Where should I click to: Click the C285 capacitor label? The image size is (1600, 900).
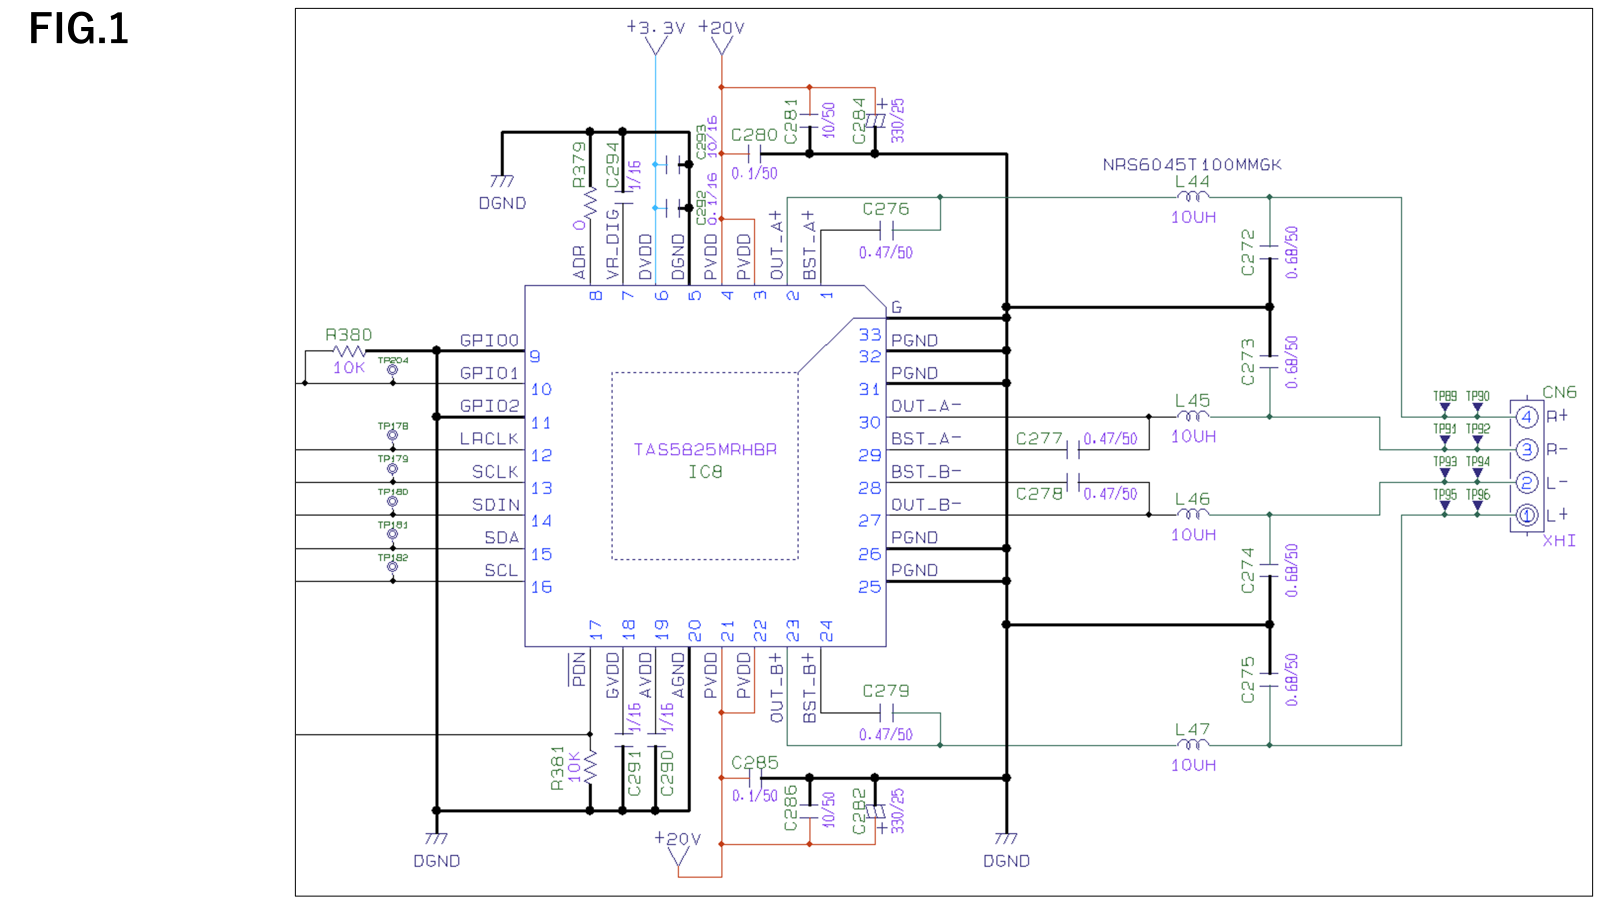point(754,763)
